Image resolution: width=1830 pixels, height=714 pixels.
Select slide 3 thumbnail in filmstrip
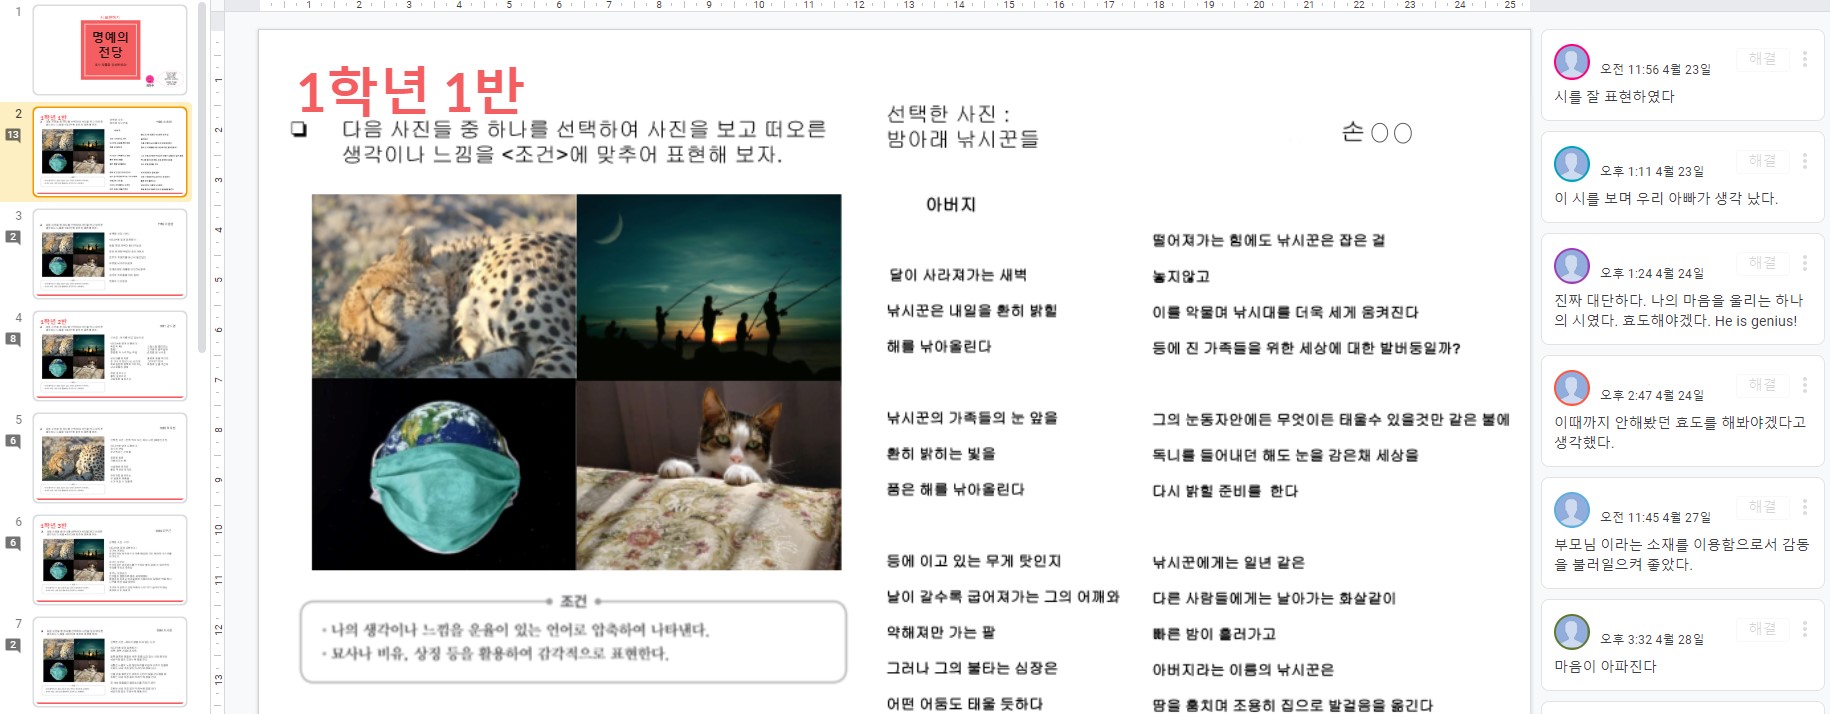(110, 254)
